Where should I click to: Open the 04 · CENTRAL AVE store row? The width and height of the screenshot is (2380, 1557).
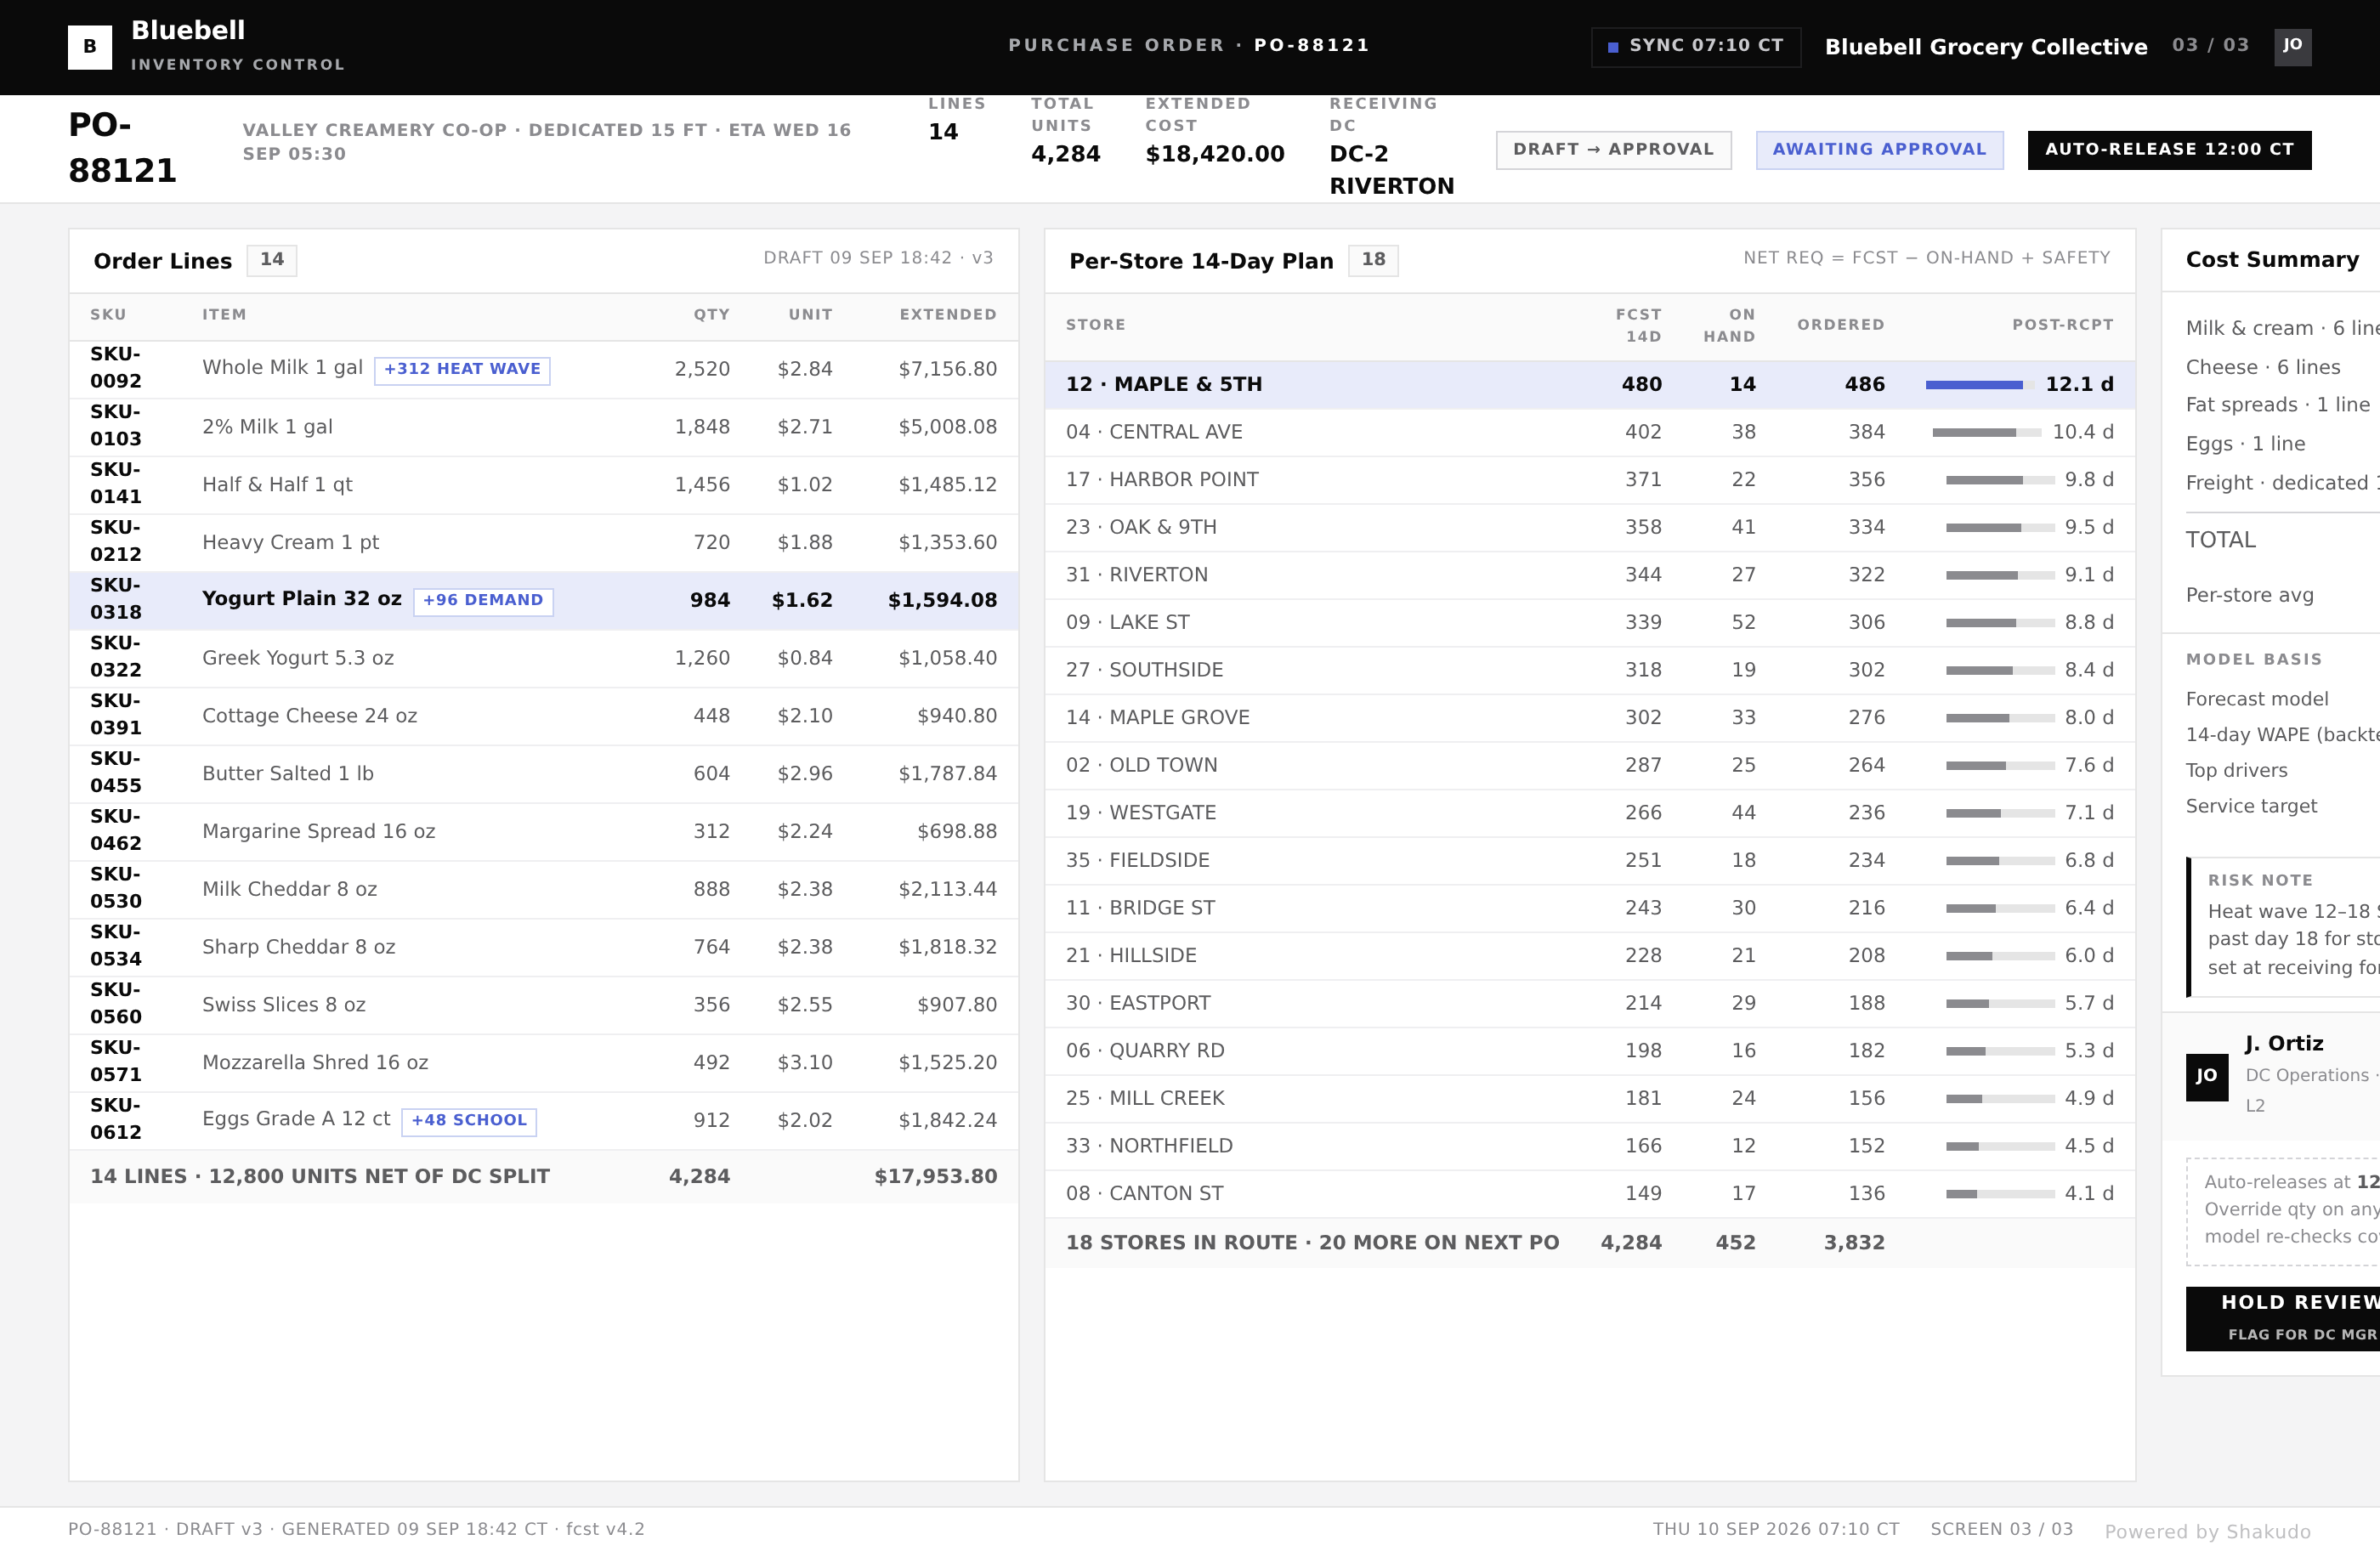coord(1589,432)
